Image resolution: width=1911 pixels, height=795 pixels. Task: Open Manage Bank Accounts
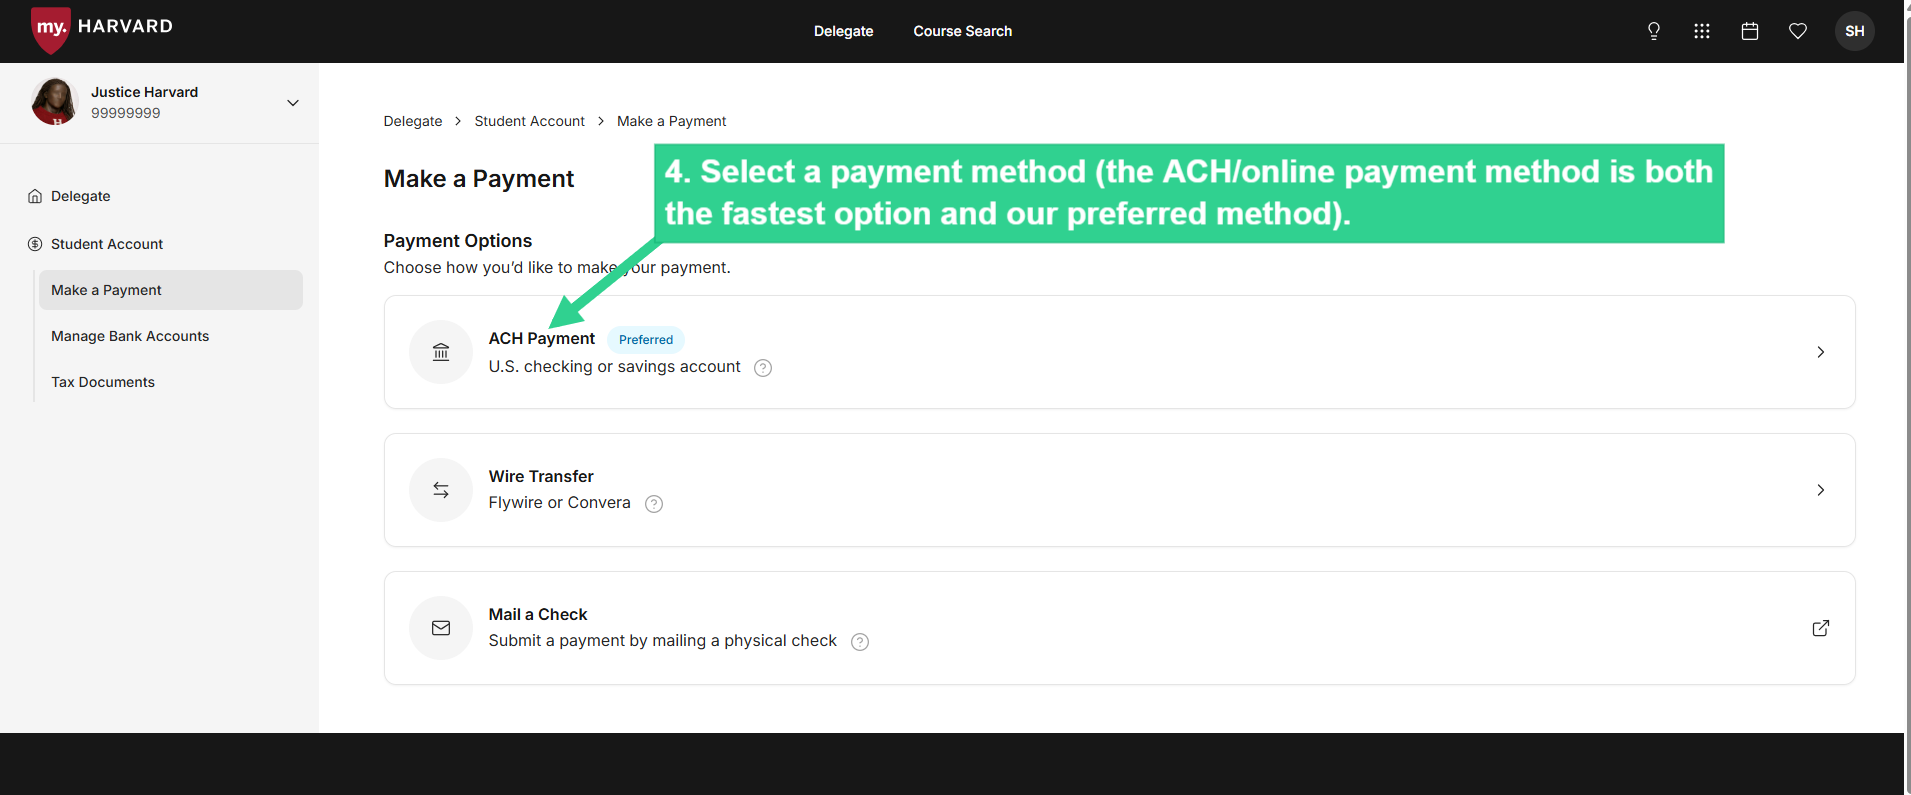(130, 336)
